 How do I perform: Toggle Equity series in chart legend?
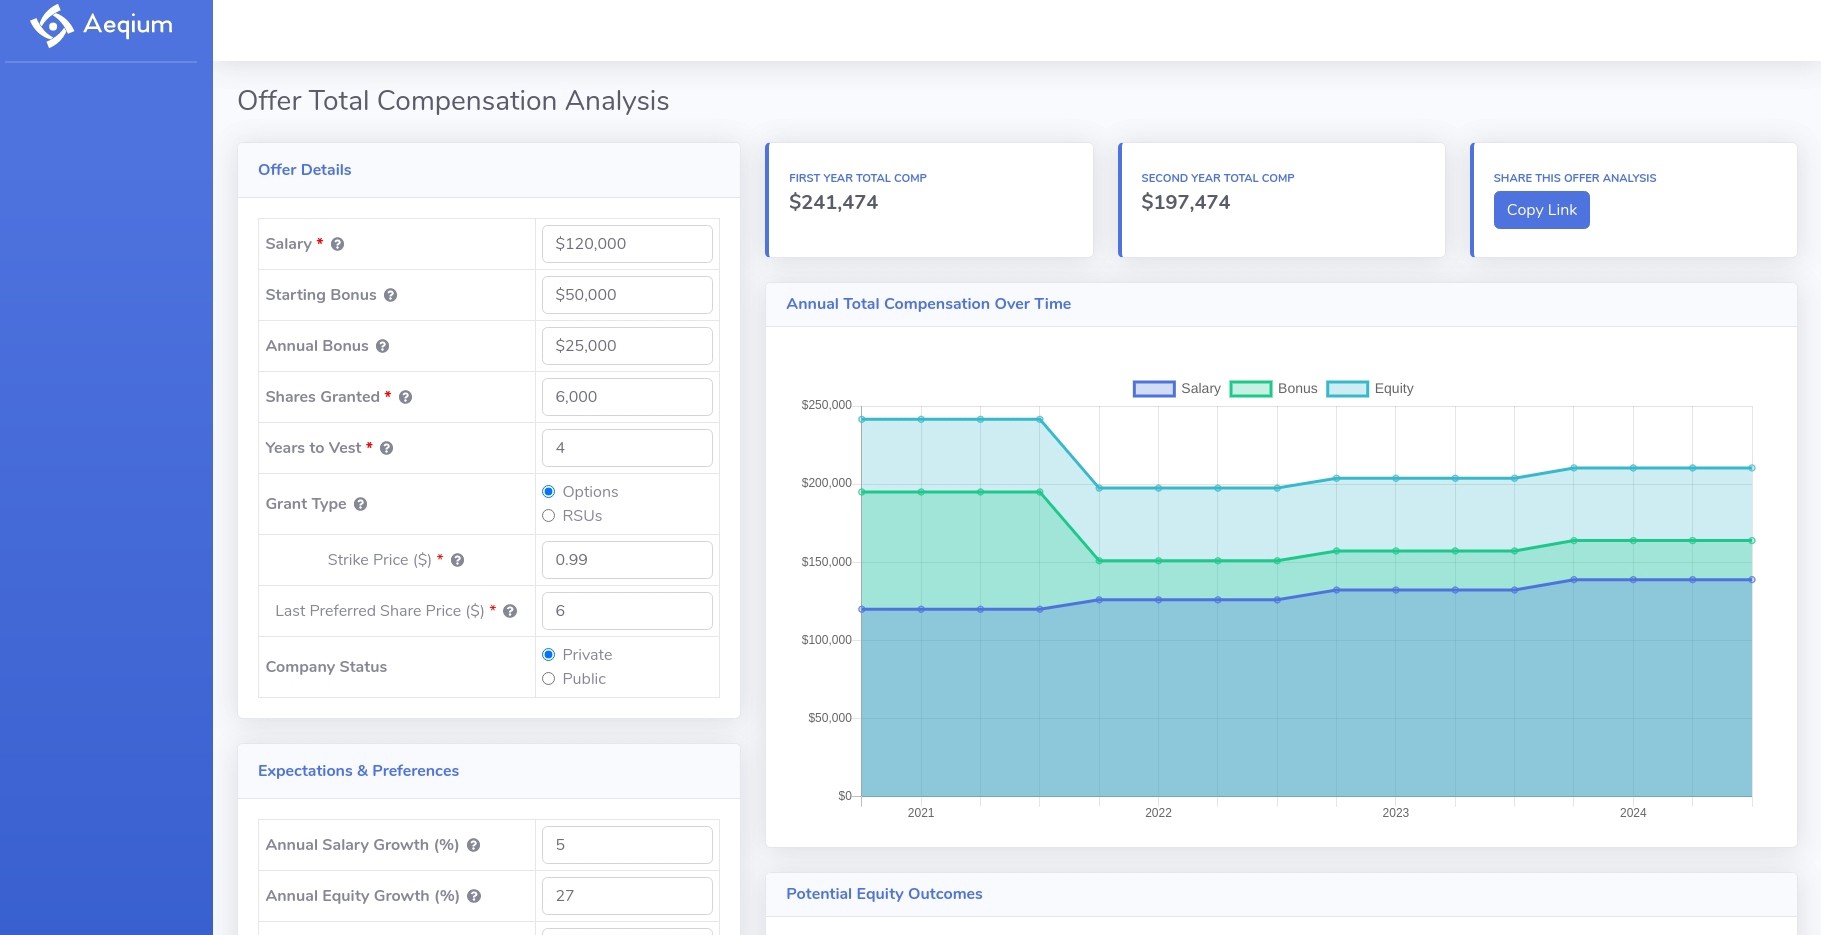tap(1370, 389)
